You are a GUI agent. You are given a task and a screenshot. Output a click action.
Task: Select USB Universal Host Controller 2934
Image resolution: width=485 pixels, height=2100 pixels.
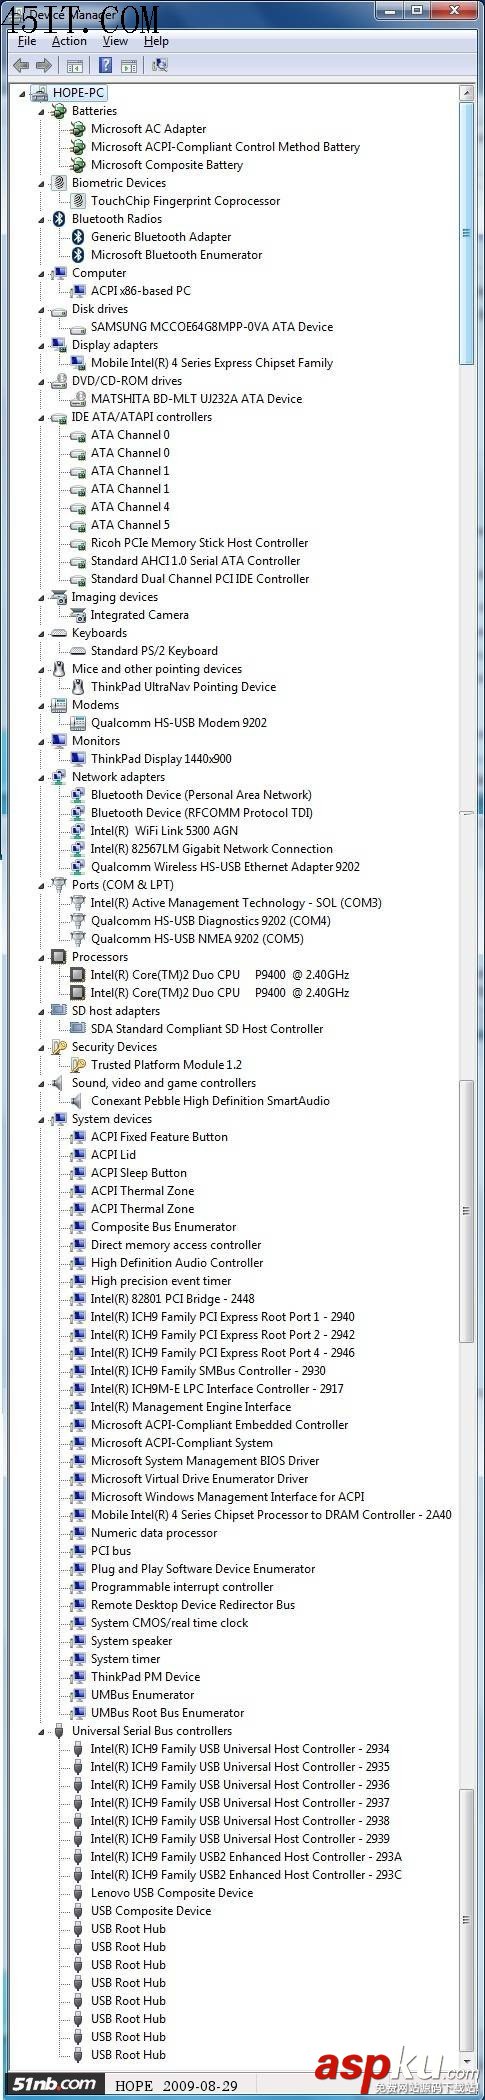[240, 1749]
